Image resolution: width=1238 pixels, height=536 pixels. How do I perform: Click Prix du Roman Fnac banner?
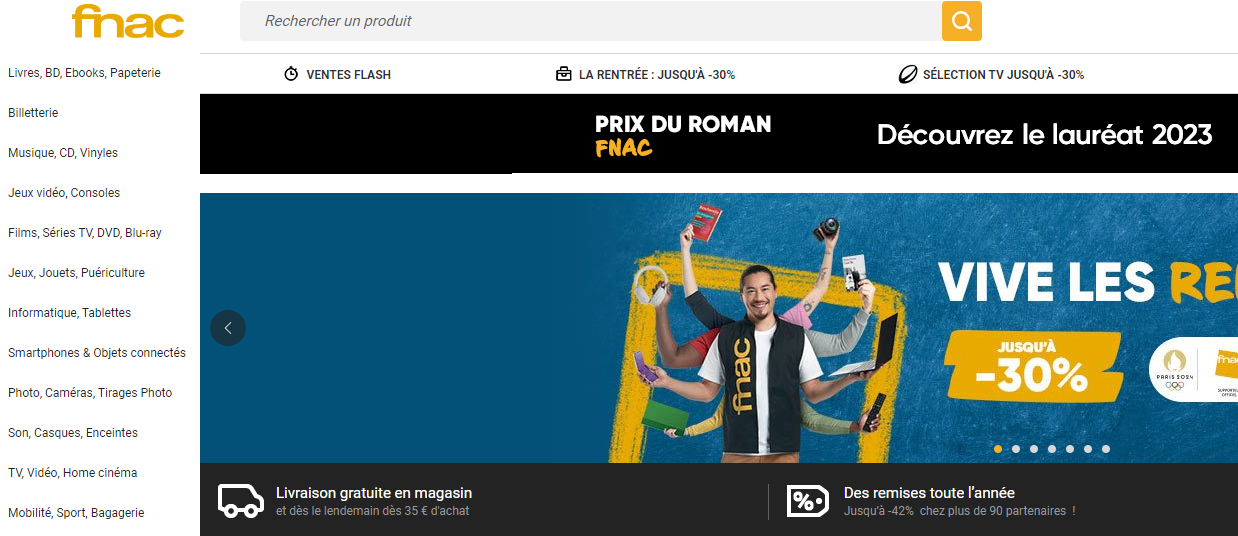719,134
